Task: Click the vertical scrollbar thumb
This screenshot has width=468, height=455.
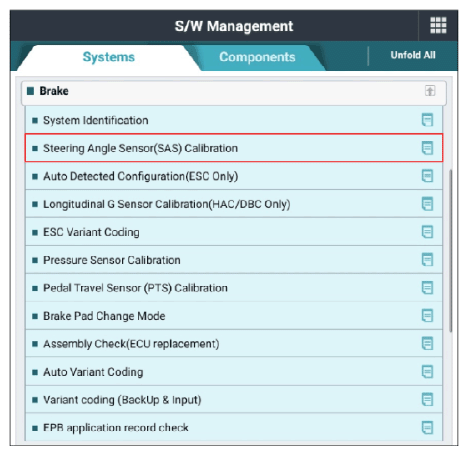Action: tap(451, 251)
